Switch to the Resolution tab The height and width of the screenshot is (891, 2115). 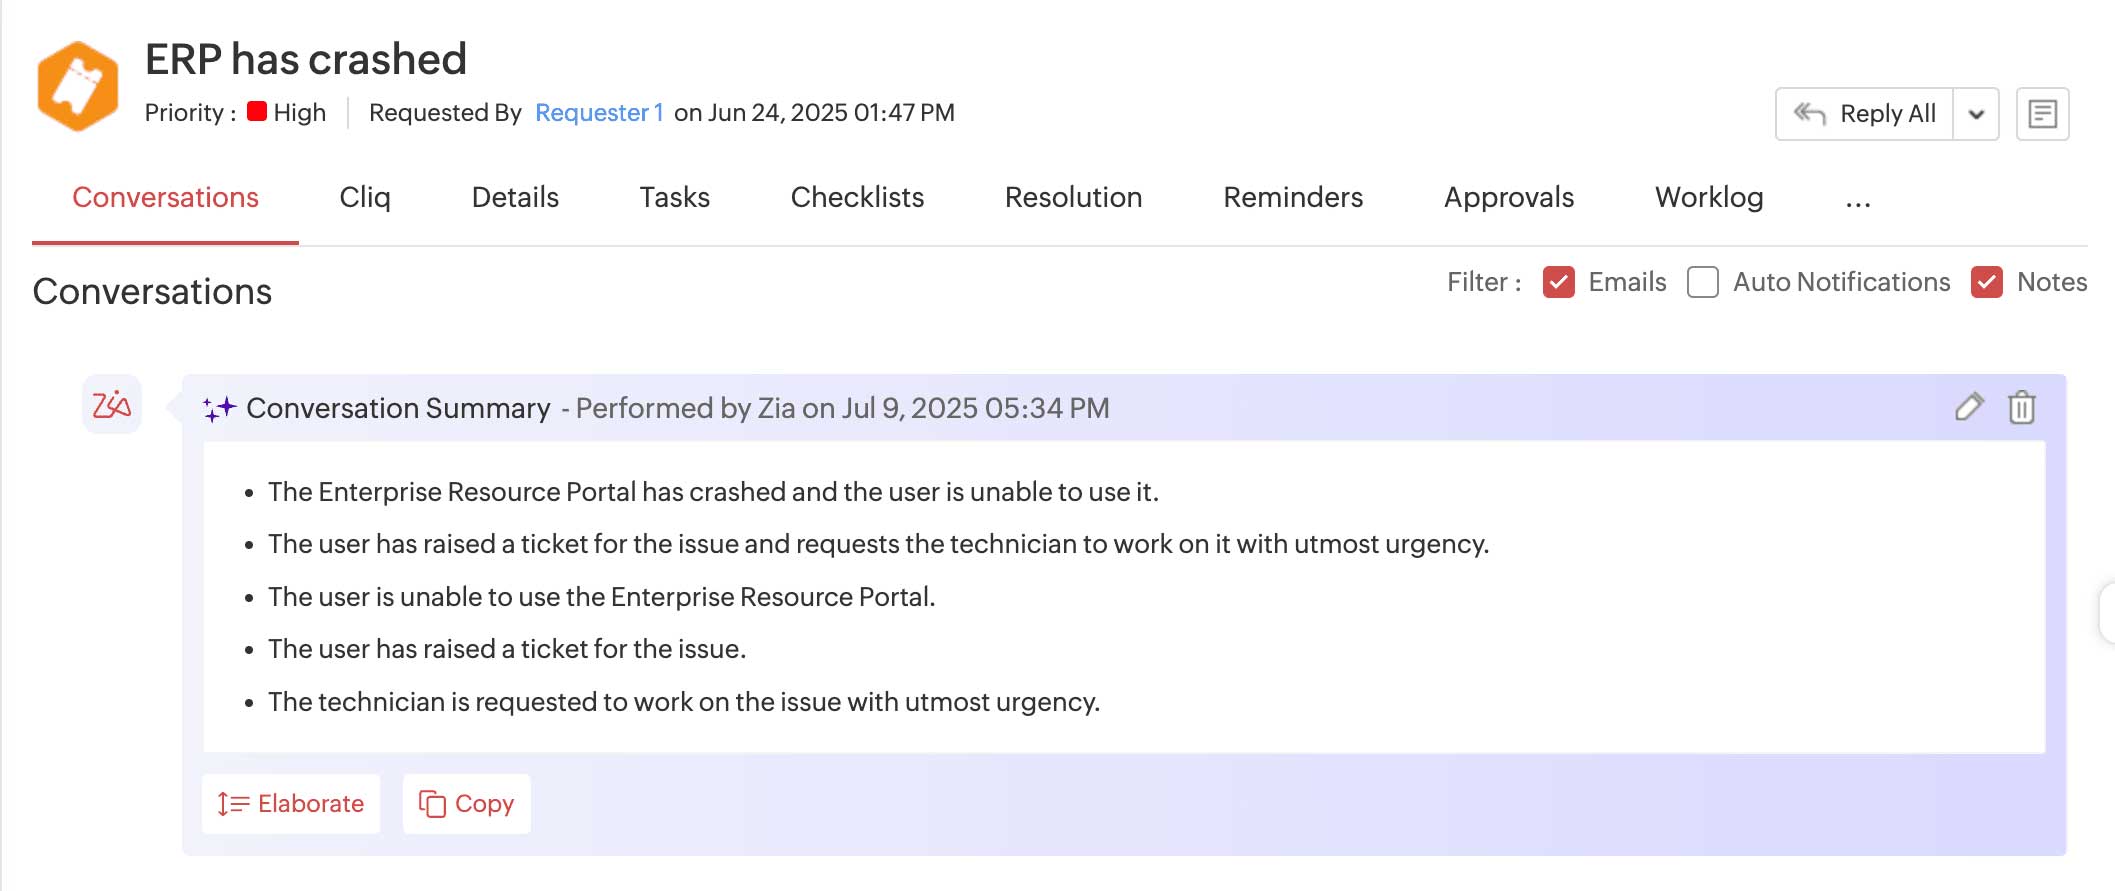point(1073,197)
